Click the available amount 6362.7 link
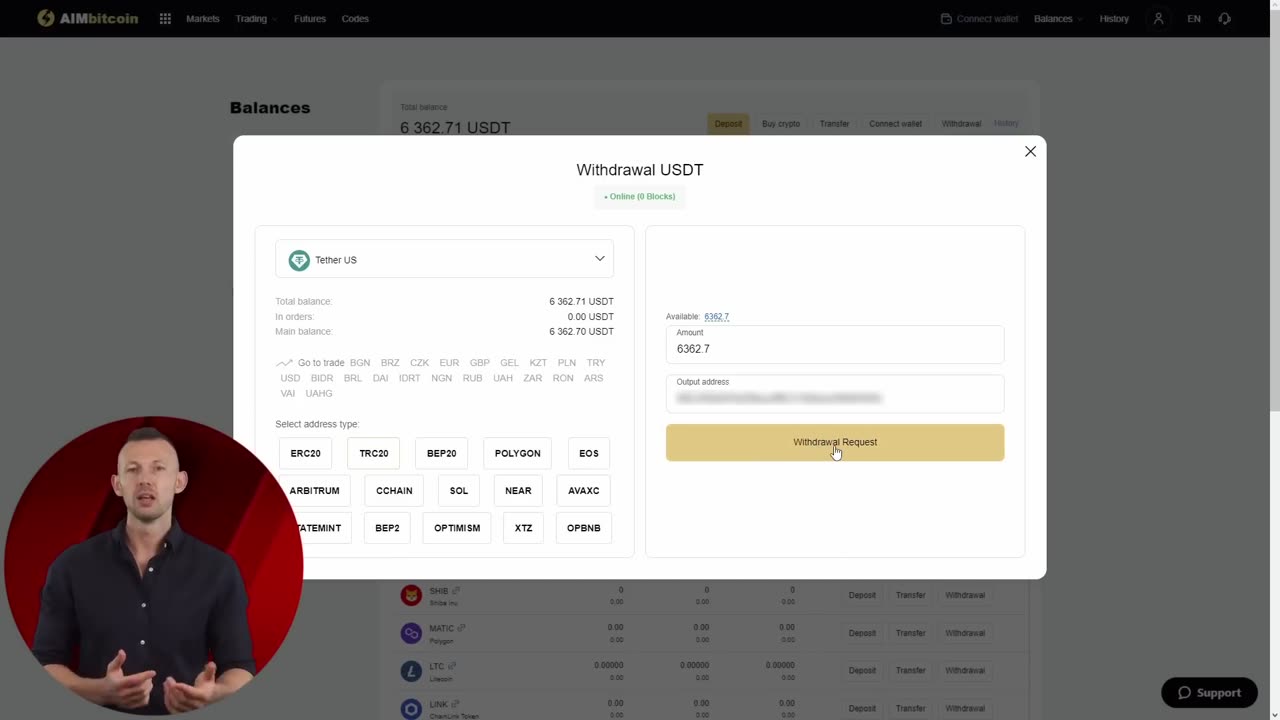 pyautogui.click(x=716, y=316)
